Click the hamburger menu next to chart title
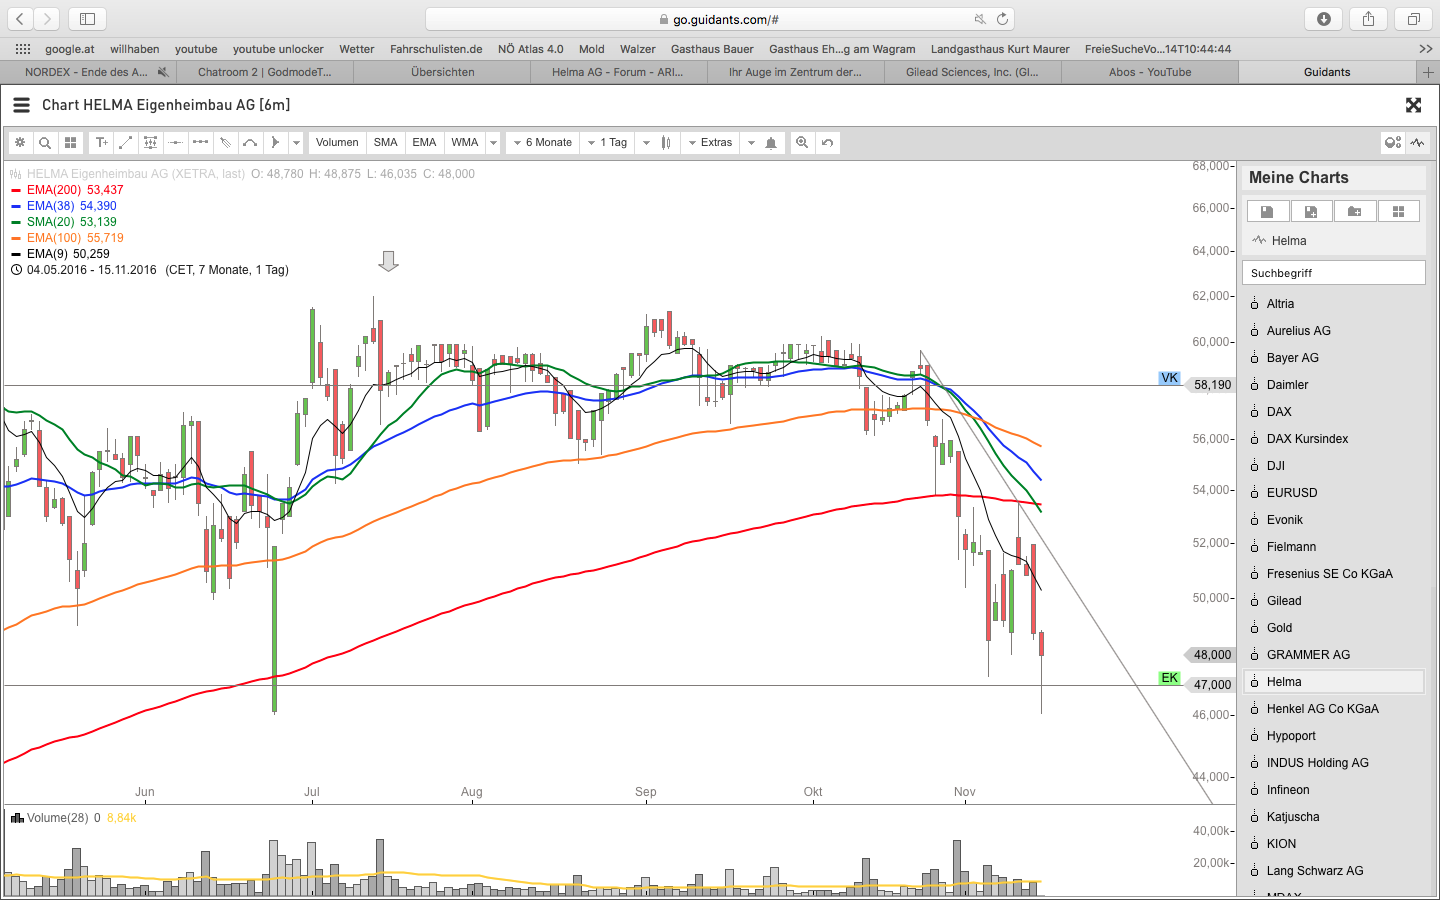Screen dimensions: 1440x900 (x=21, y=105)
